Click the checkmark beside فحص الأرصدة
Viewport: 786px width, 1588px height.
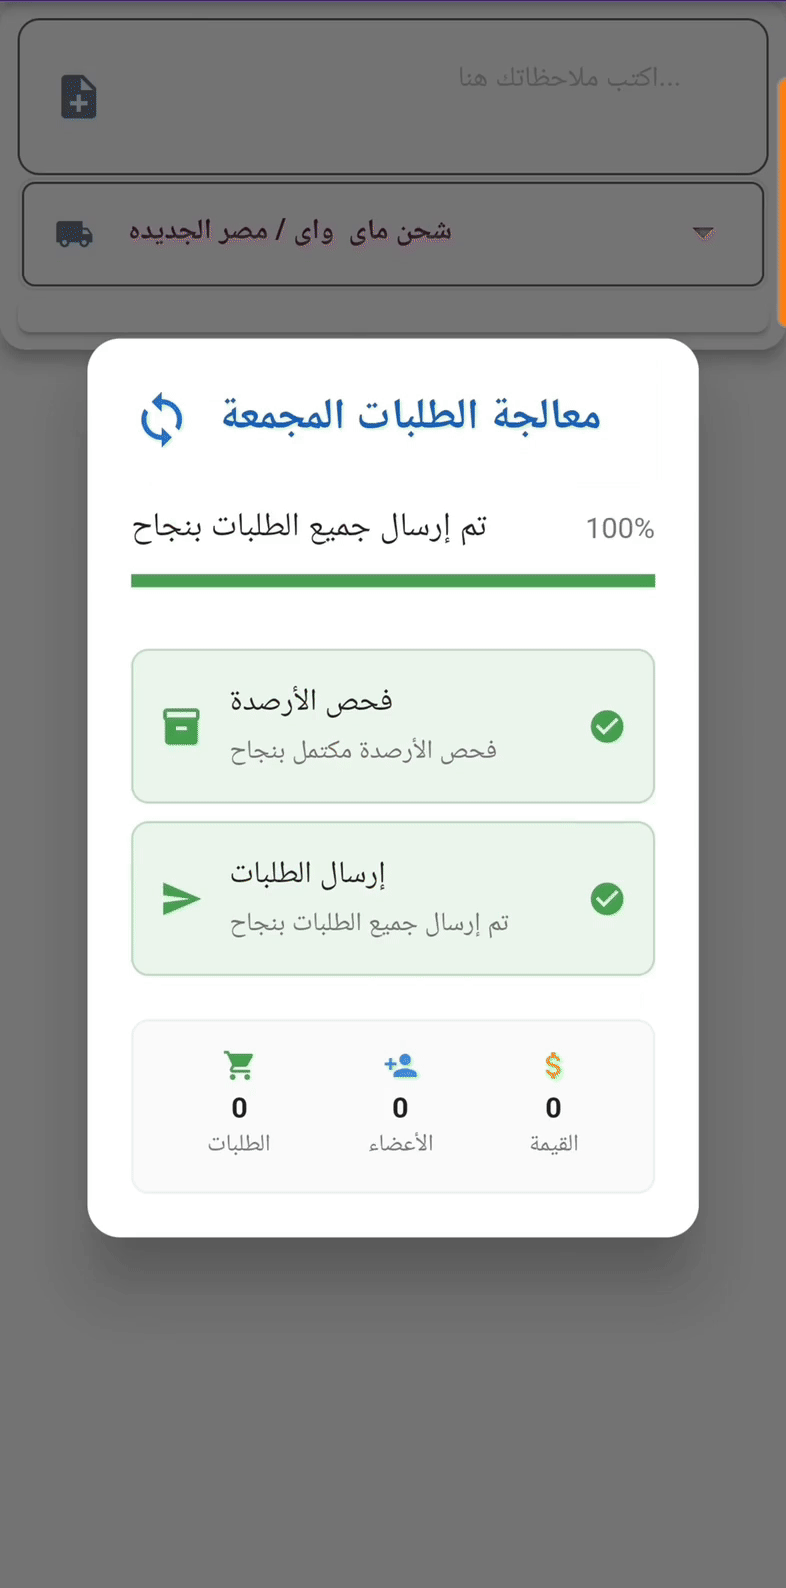pyautogui.click(x=607, y=727)
